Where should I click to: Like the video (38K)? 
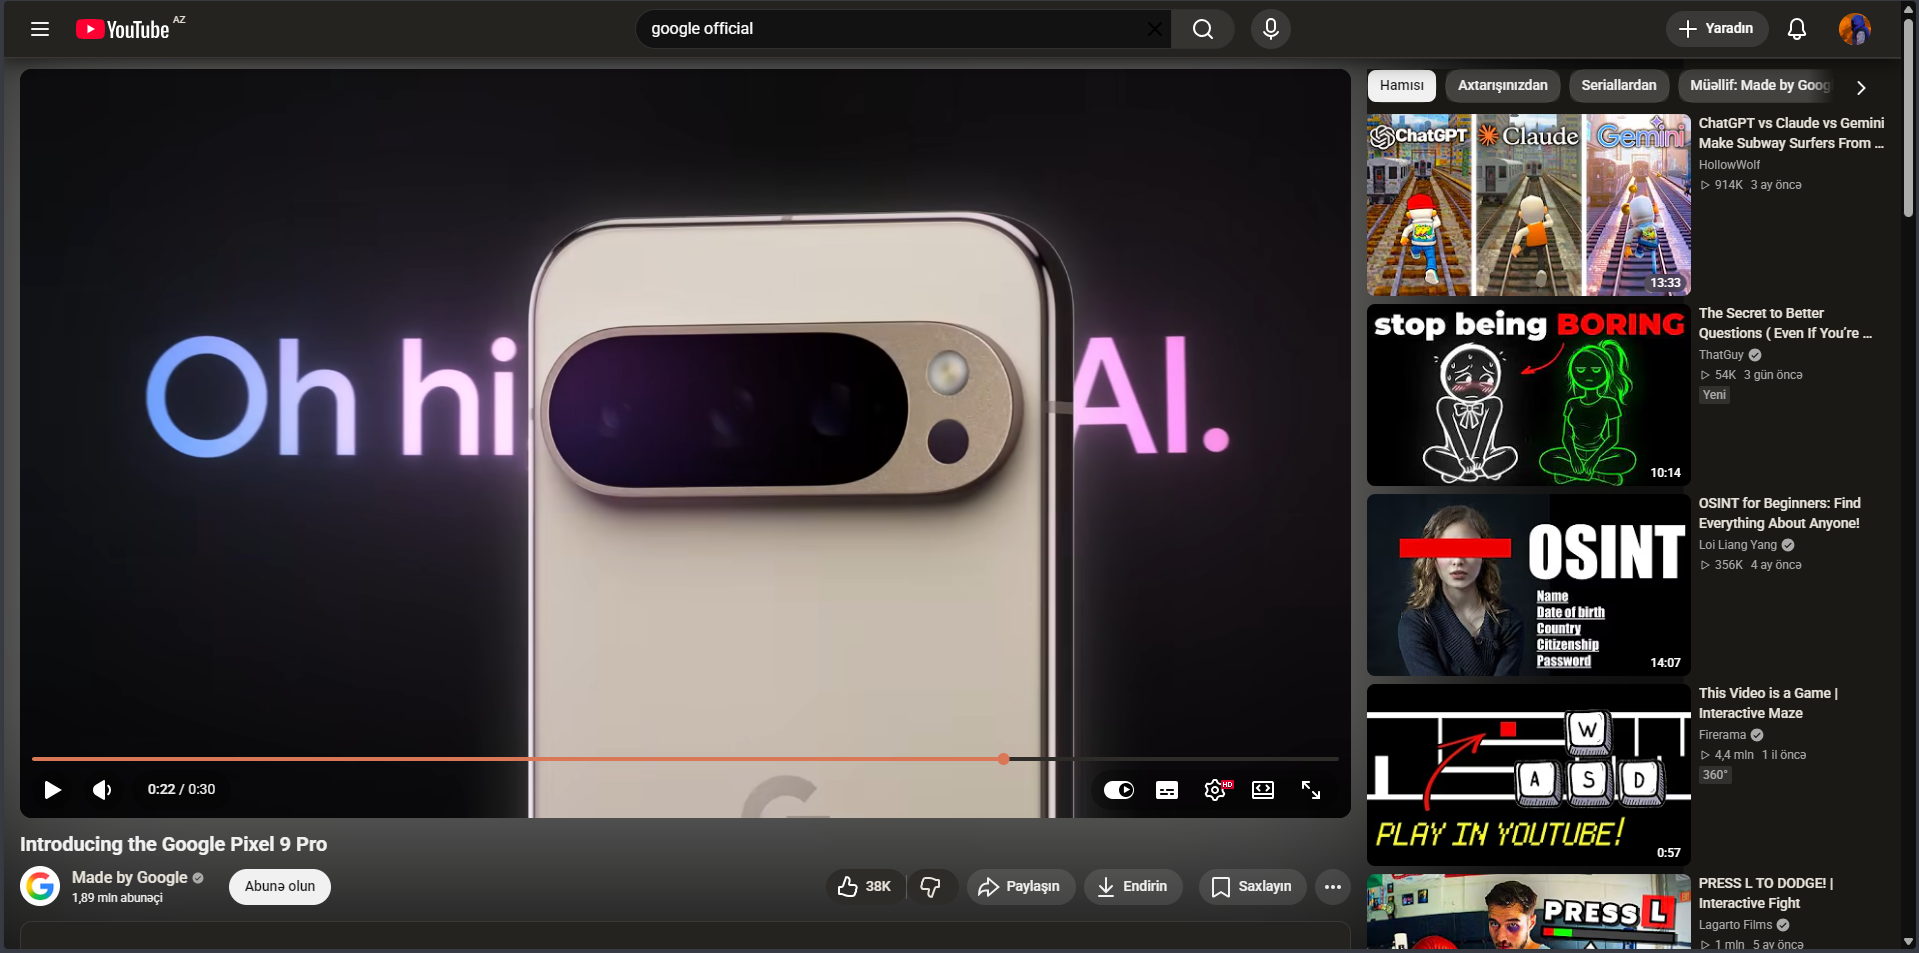coord(865,887)
